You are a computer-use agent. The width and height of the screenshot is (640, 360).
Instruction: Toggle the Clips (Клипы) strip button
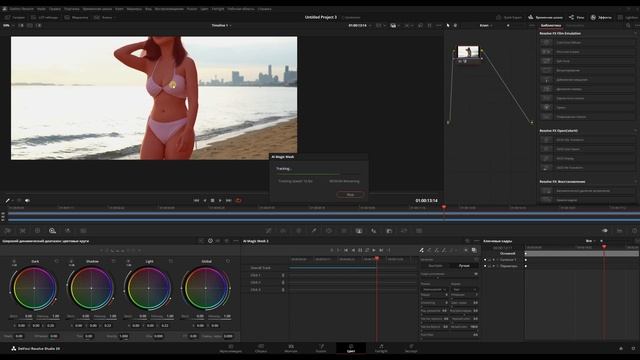pyautogui.click(x=103, y=18)
